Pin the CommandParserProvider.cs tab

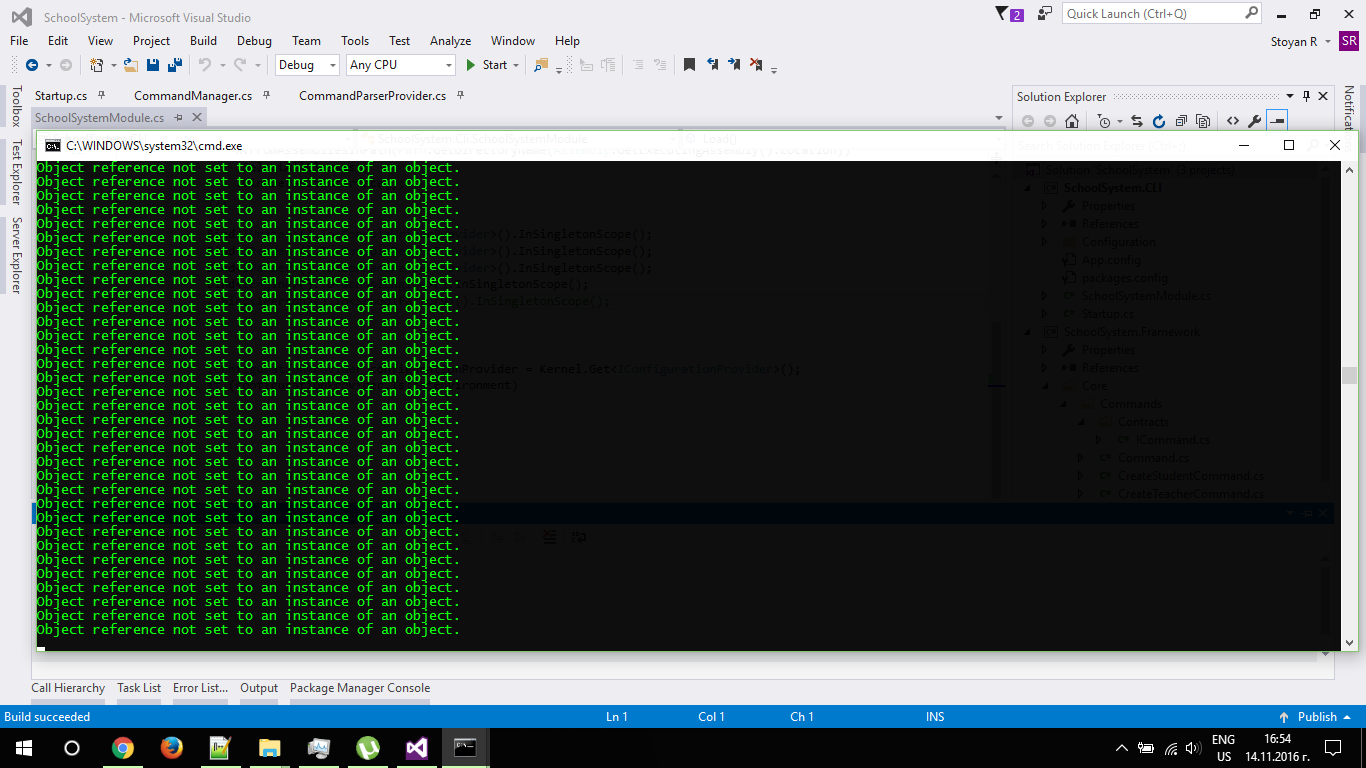(x=460, y=96)
